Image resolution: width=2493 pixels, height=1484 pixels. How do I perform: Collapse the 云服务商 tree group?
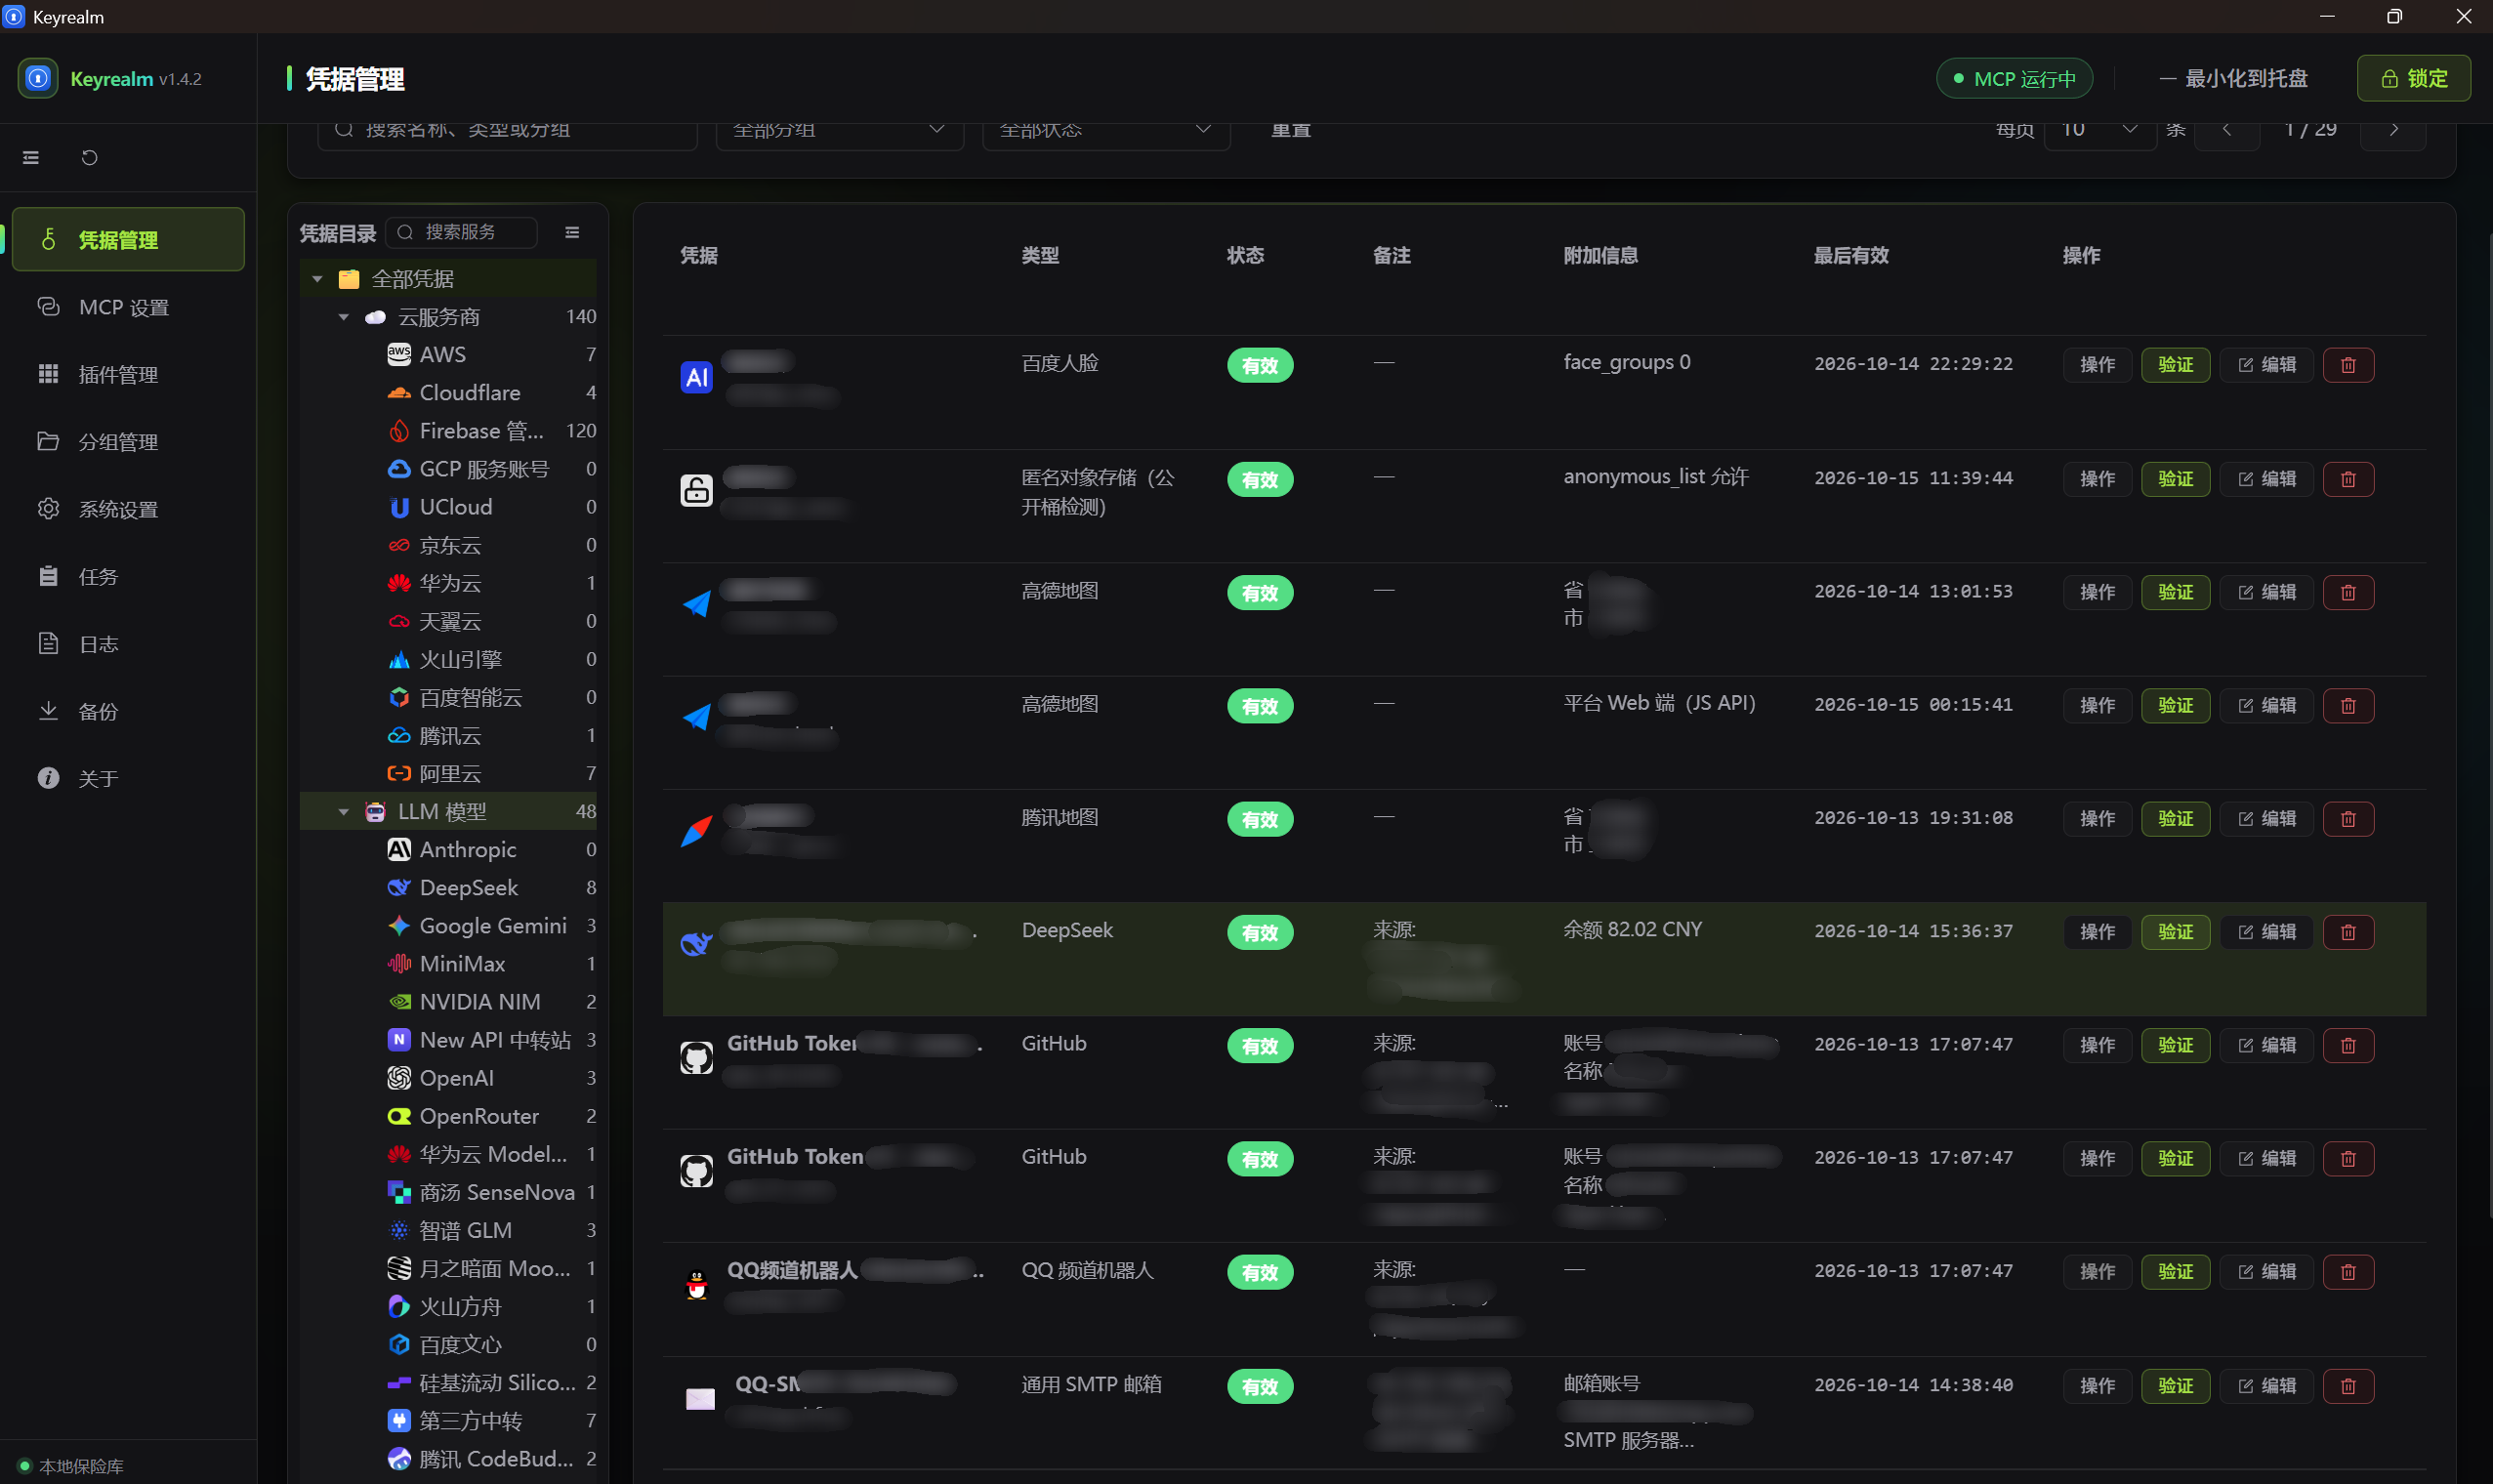point(343,316)
